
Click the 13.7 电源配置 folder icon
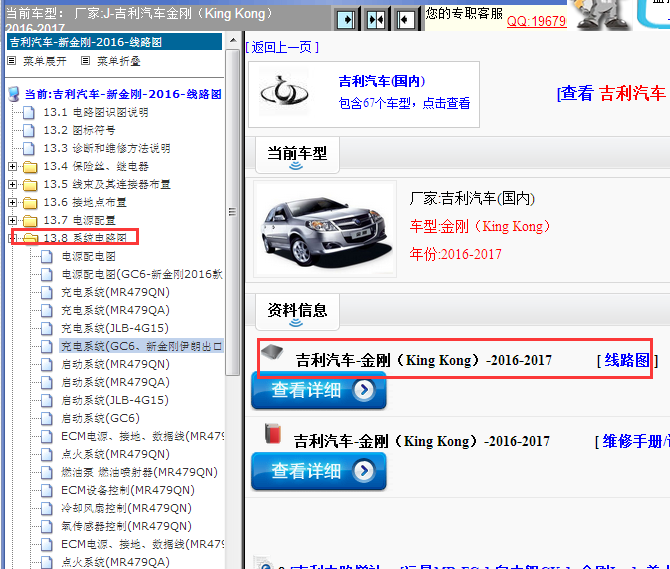pyautogui.click(x=30, y=220)
